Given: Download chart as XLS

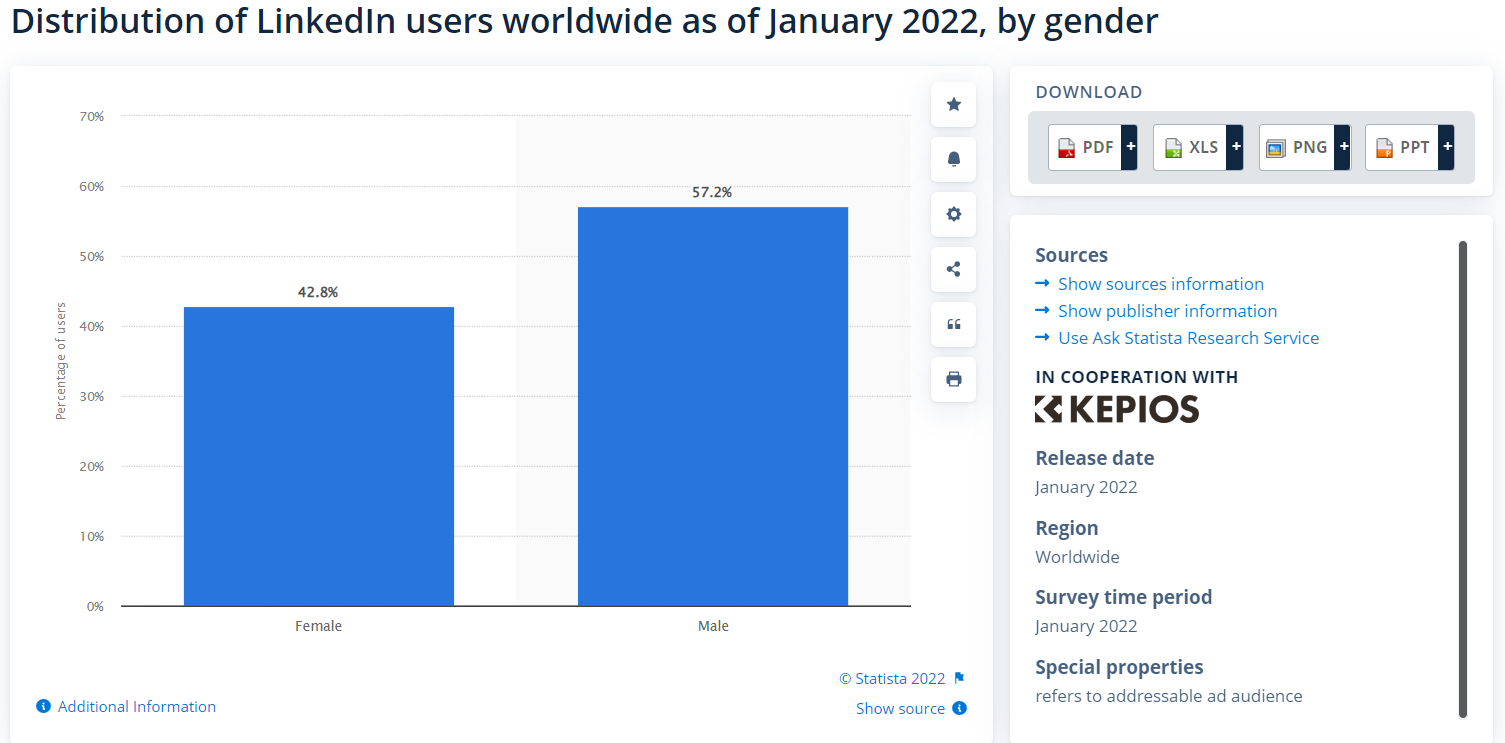Looking at the screenshot, I should [x=1190, y=147].
